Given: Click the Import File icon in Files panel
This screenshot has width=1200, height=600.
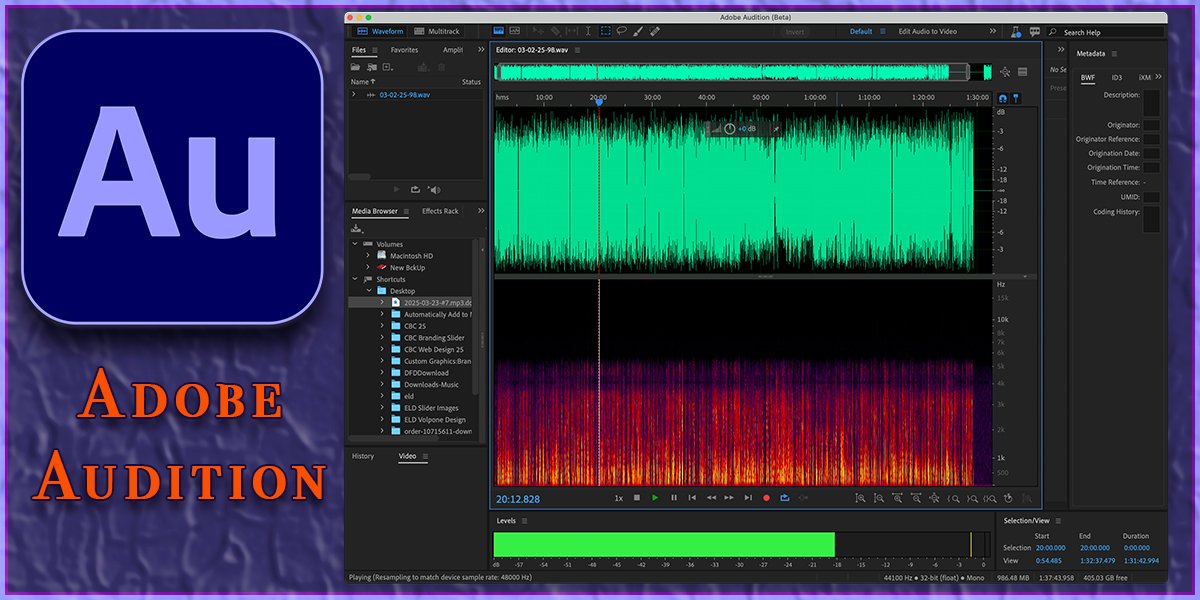Looking at the screenshot, I should pos(372,67).
